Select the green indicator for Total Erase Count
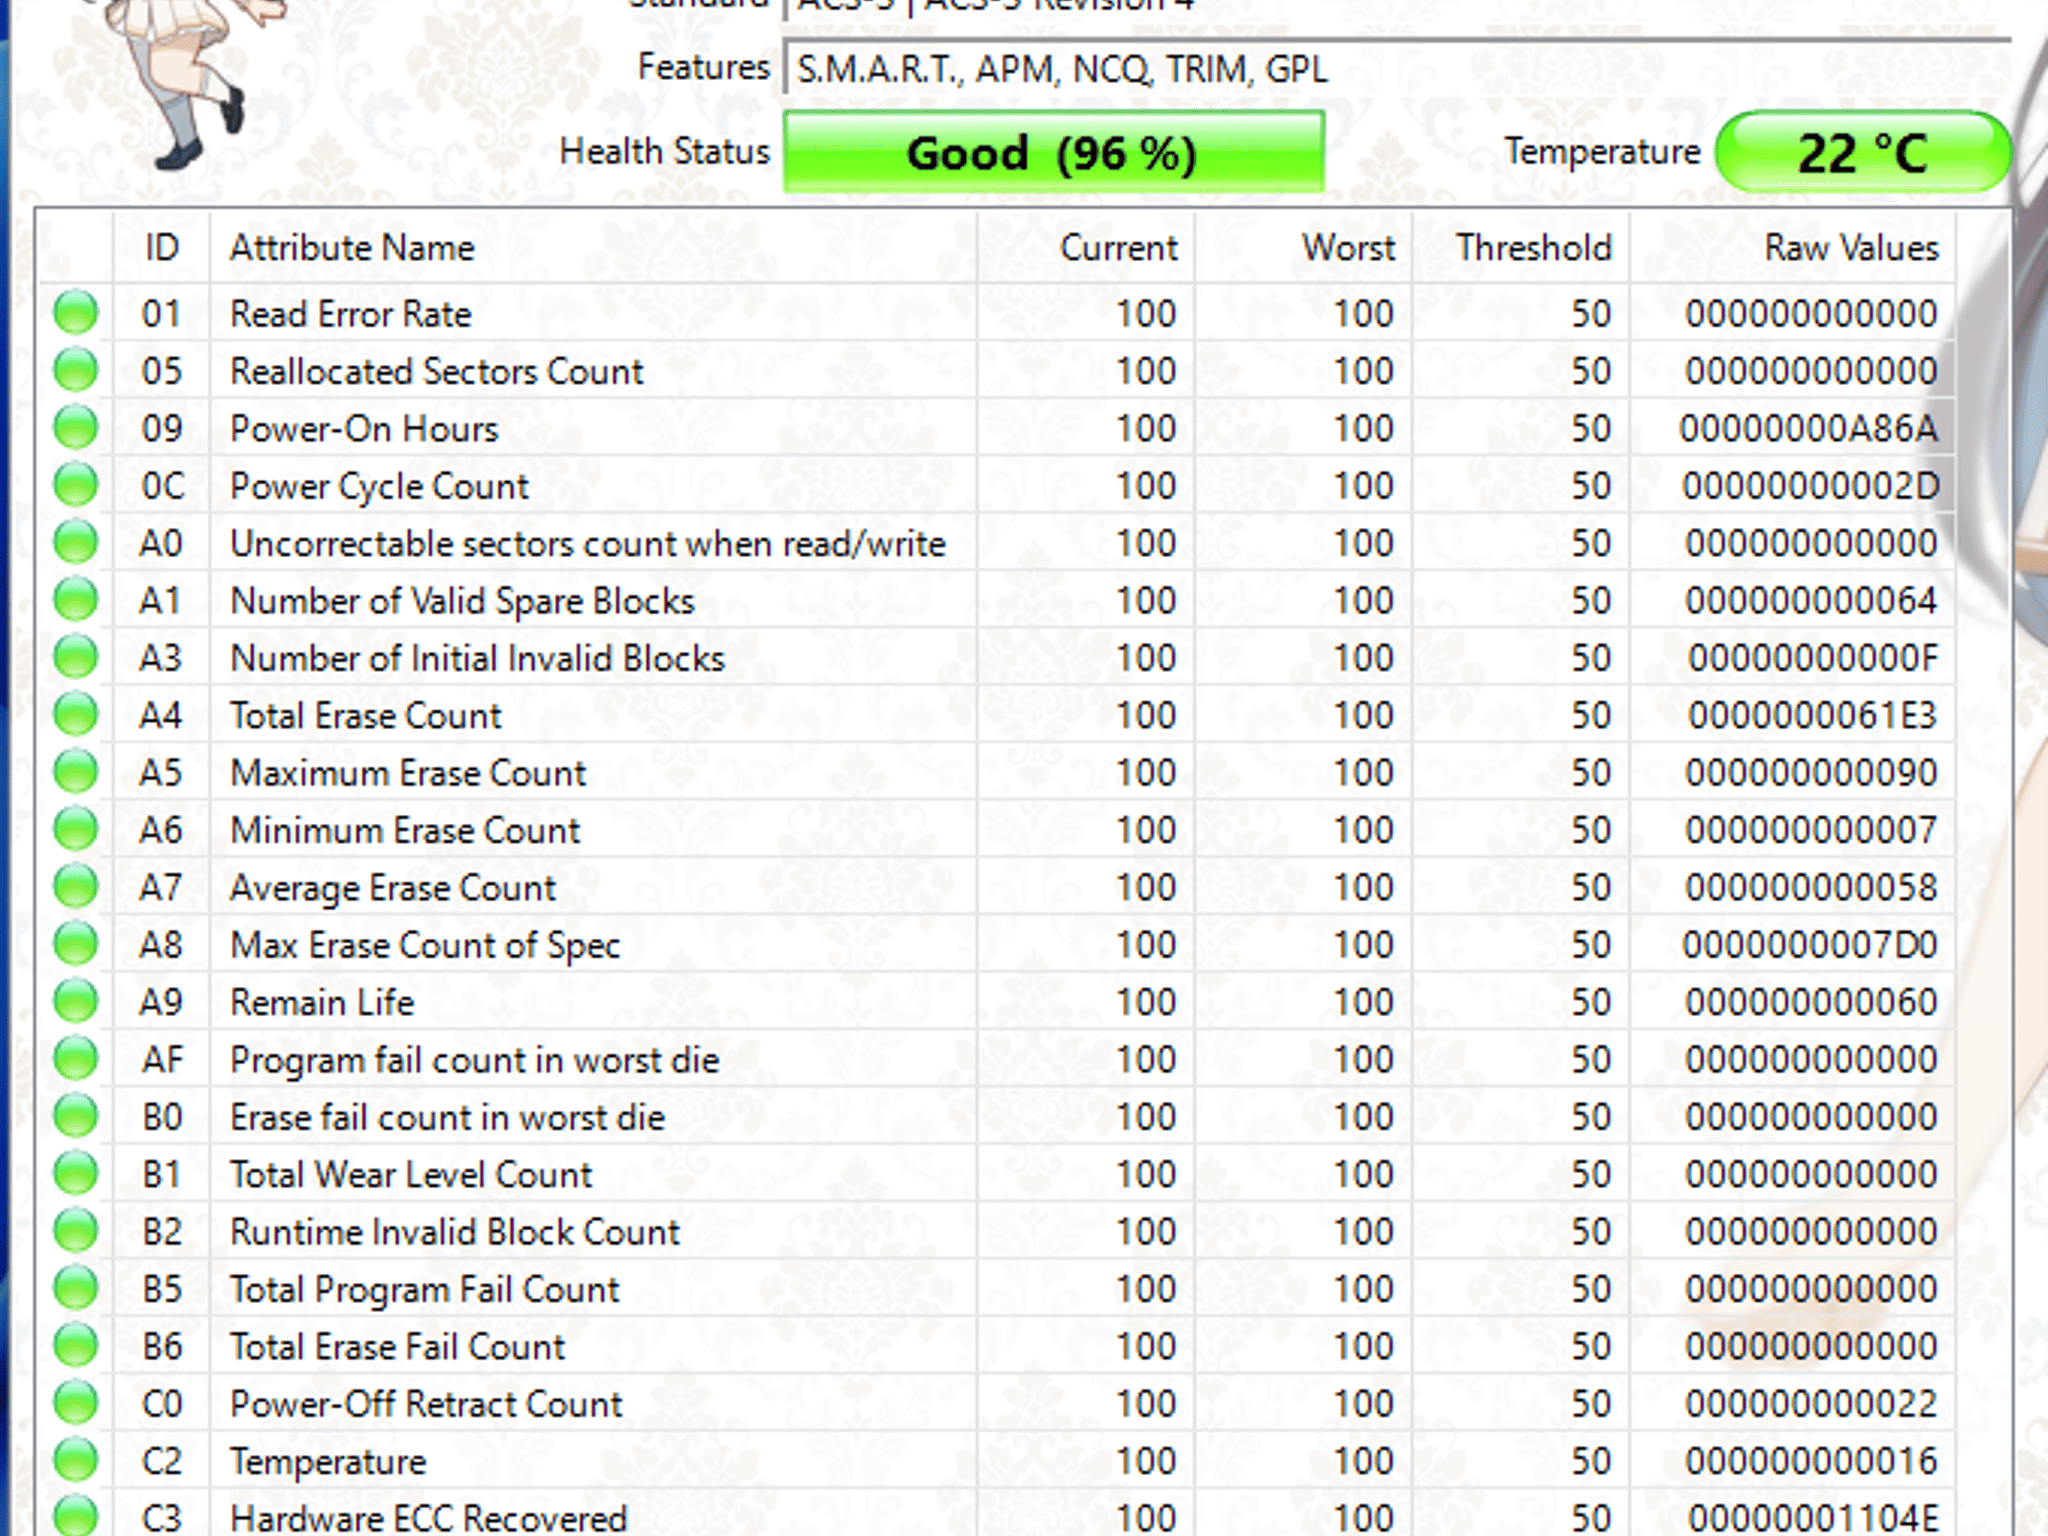 76,715
